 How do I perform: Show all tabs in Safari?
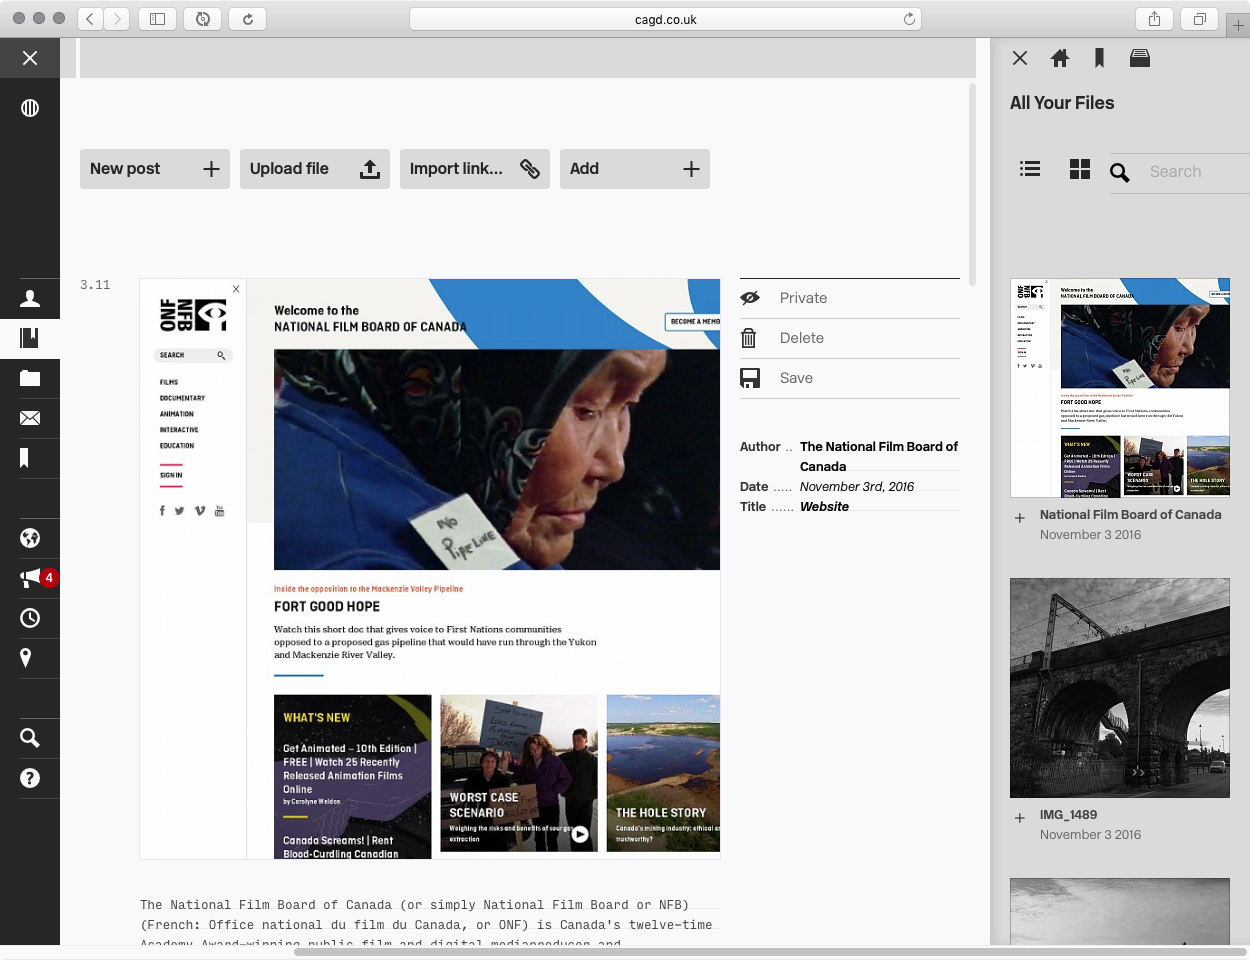coord(1199,18)
